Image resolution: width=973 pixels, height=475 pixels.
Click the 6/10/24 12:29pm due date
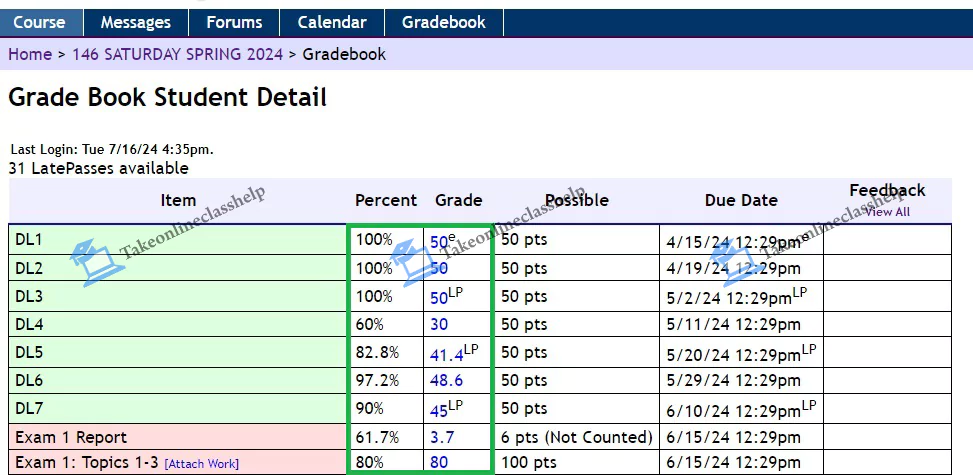(733, 411)
